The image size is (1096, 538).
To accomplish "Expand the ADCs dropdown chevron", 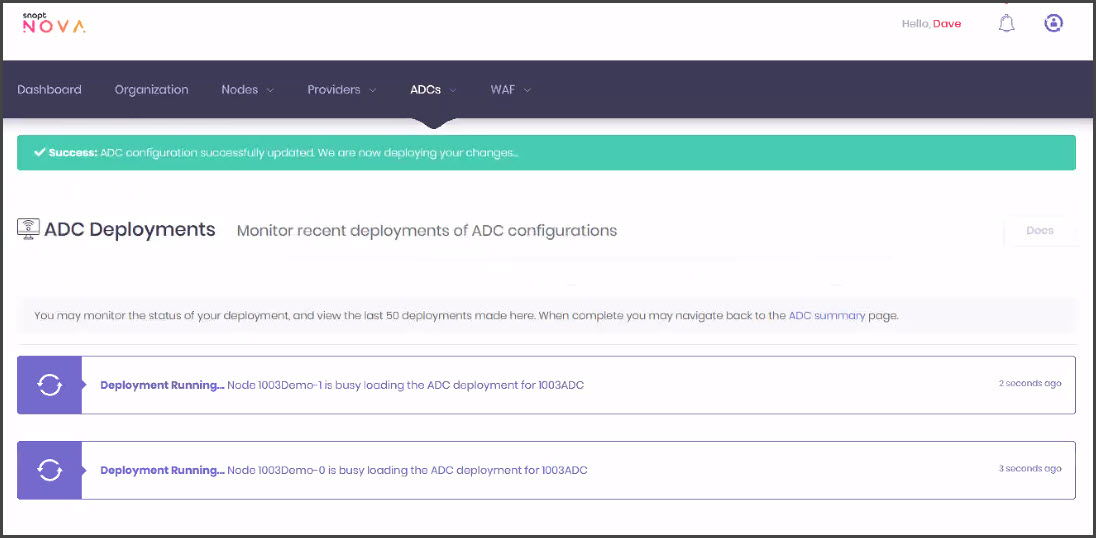I will click(453, 90).
